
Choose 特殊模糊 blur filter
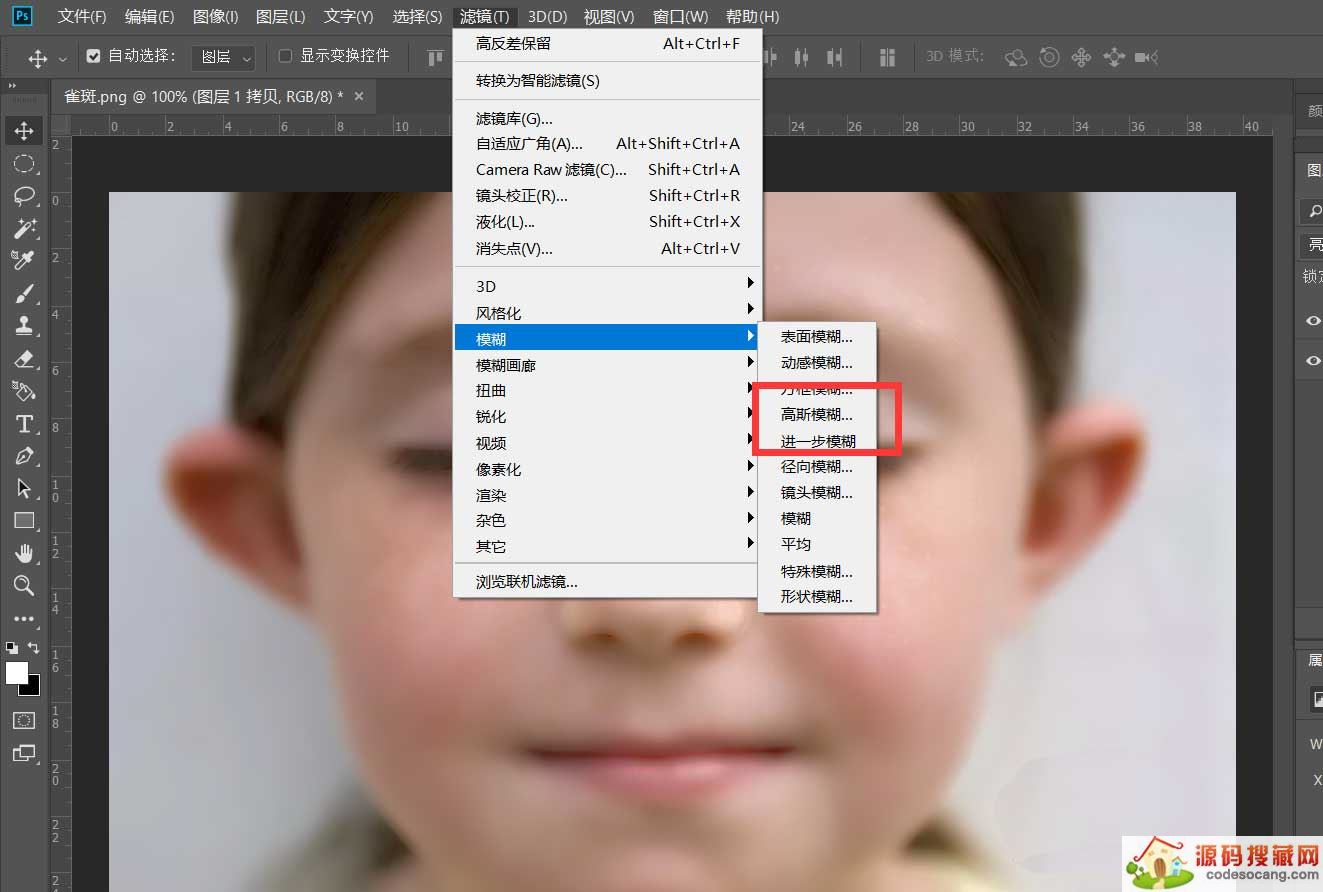[817, 571]
